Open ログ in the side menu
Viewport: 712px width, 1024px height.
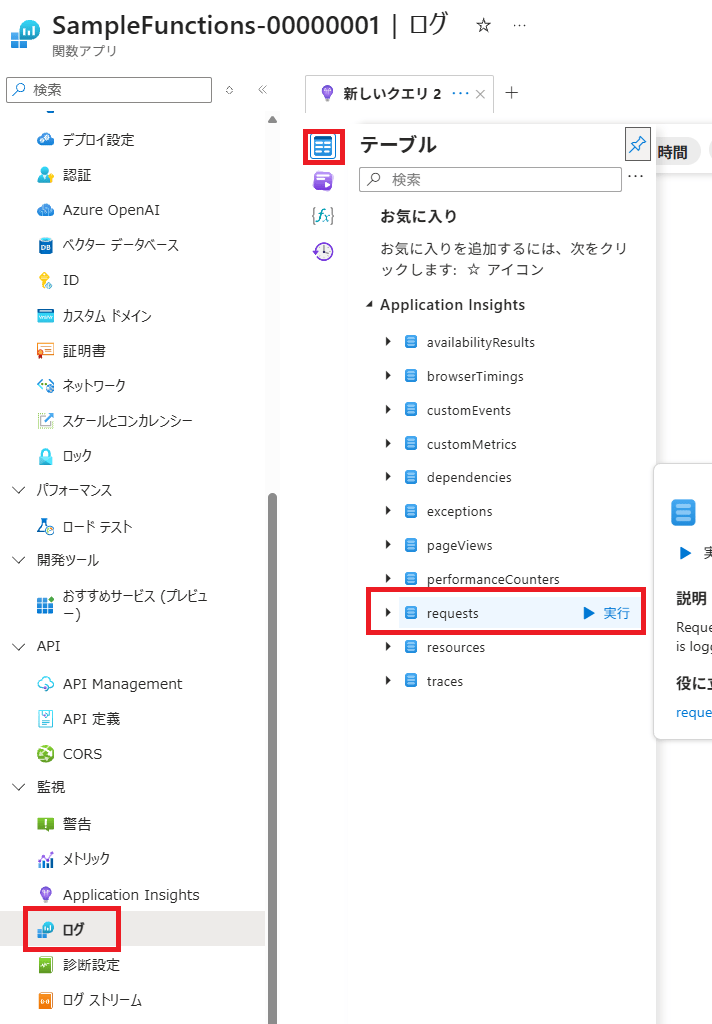coord(74,930)
